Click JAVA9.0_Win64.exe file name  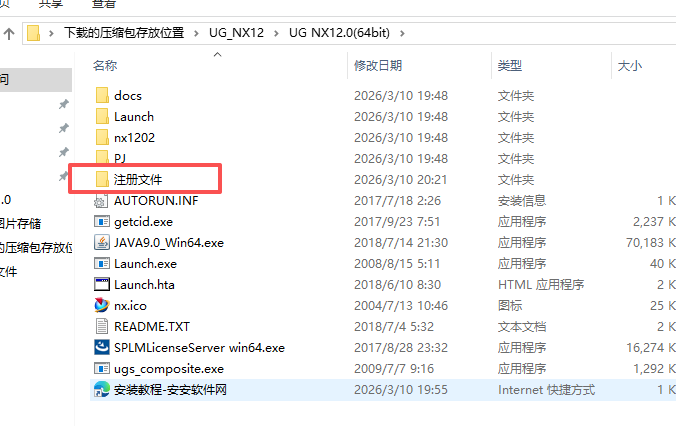[x=169, y=242]
